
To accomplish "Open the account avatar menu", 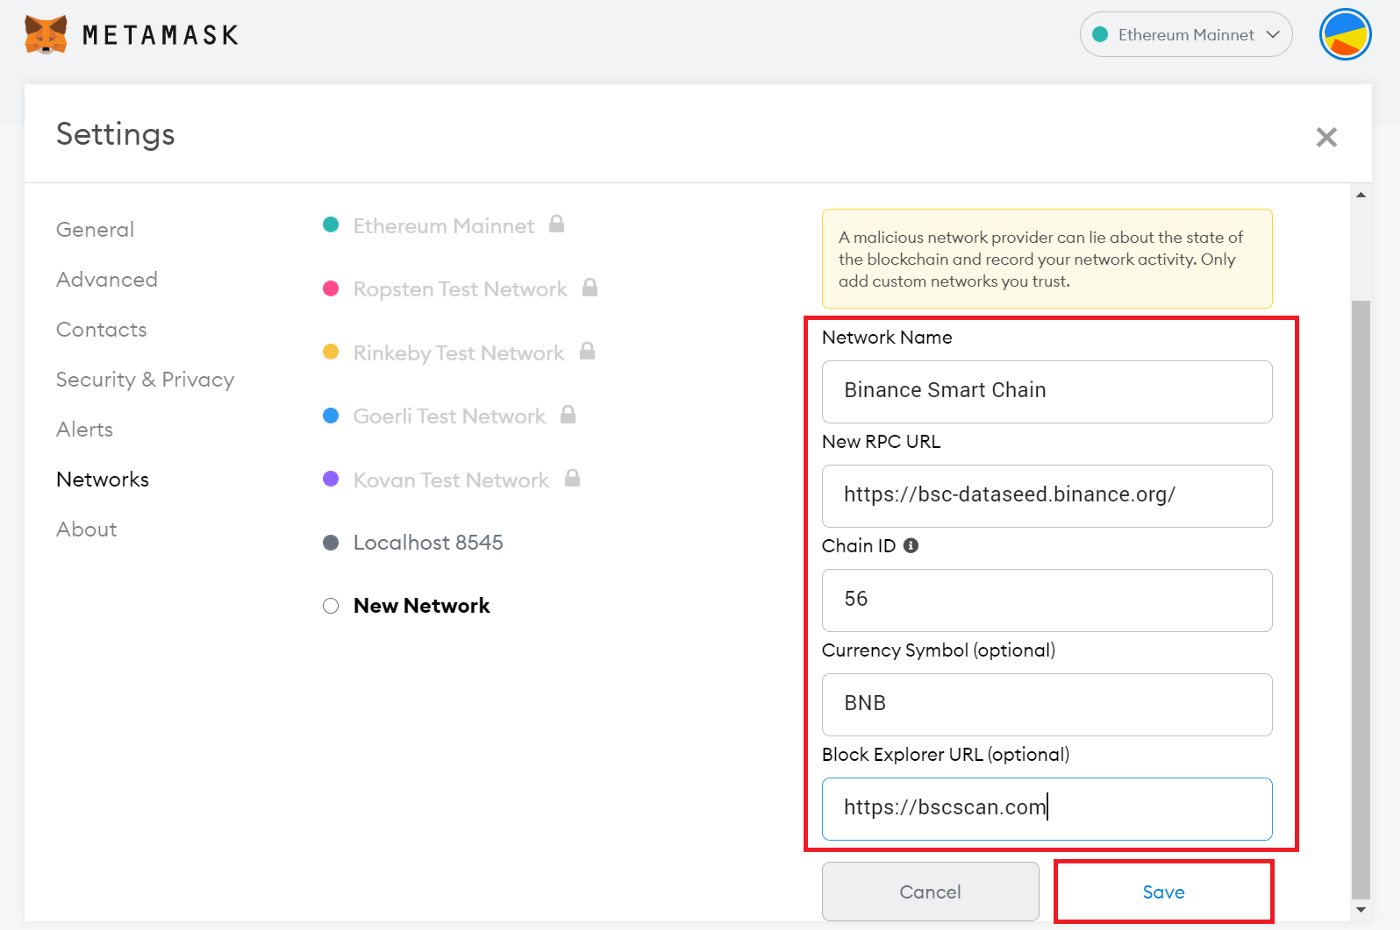I will 1345,35.
